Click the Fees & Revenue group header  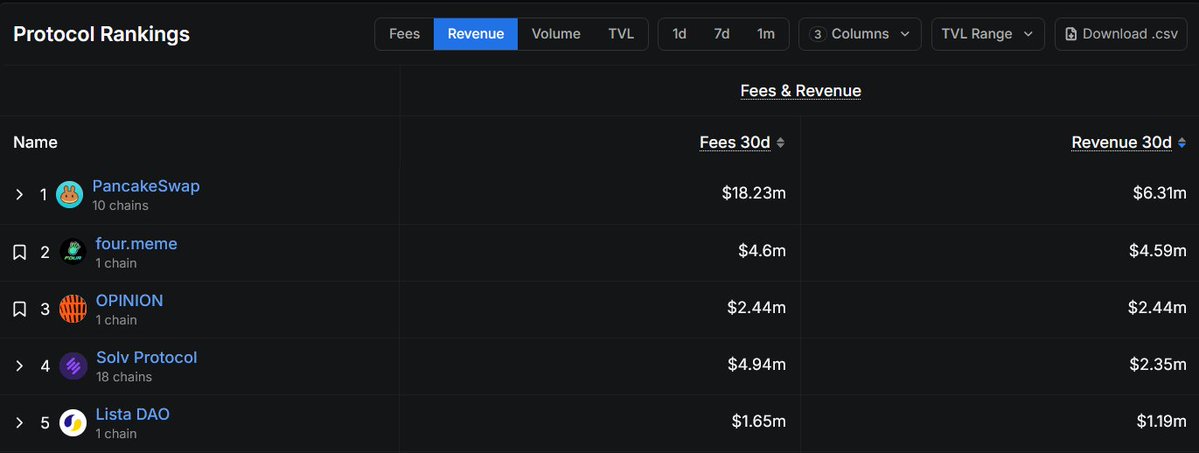pyautogui.click(x=801, y=91)
